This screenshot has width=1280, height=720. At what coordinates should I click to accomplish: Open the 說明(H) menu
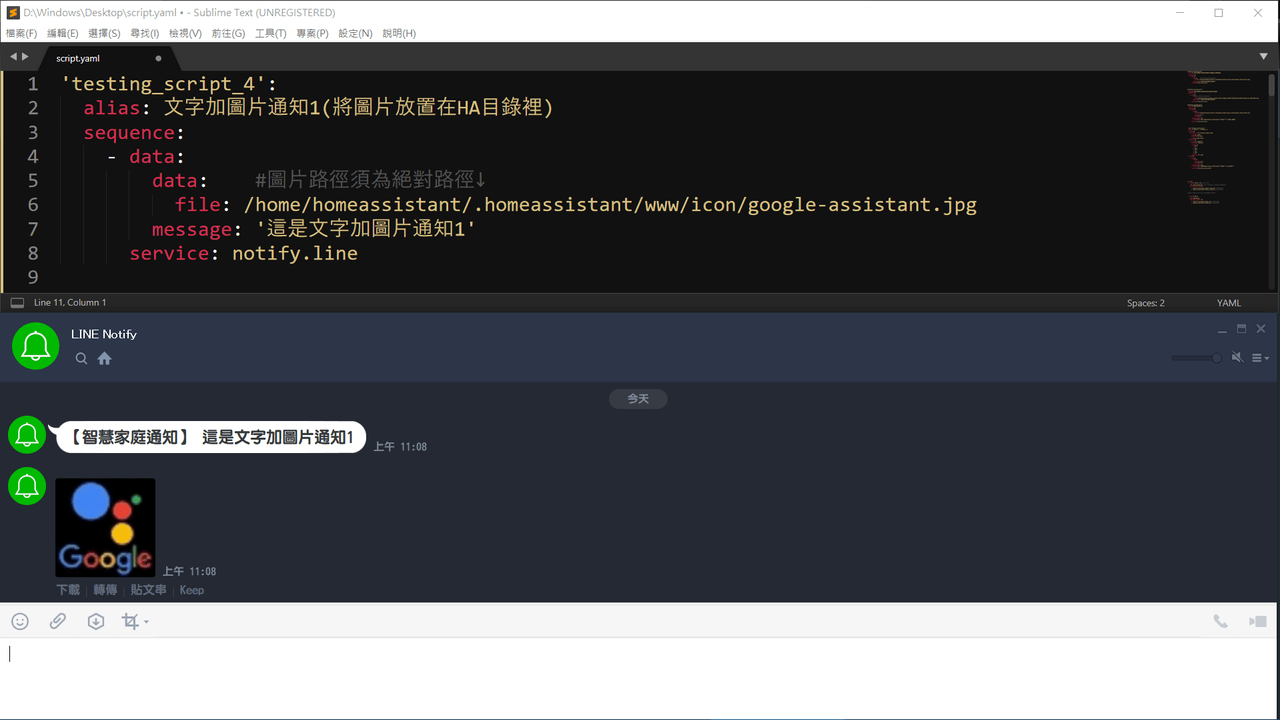click(x=399, y=33)
